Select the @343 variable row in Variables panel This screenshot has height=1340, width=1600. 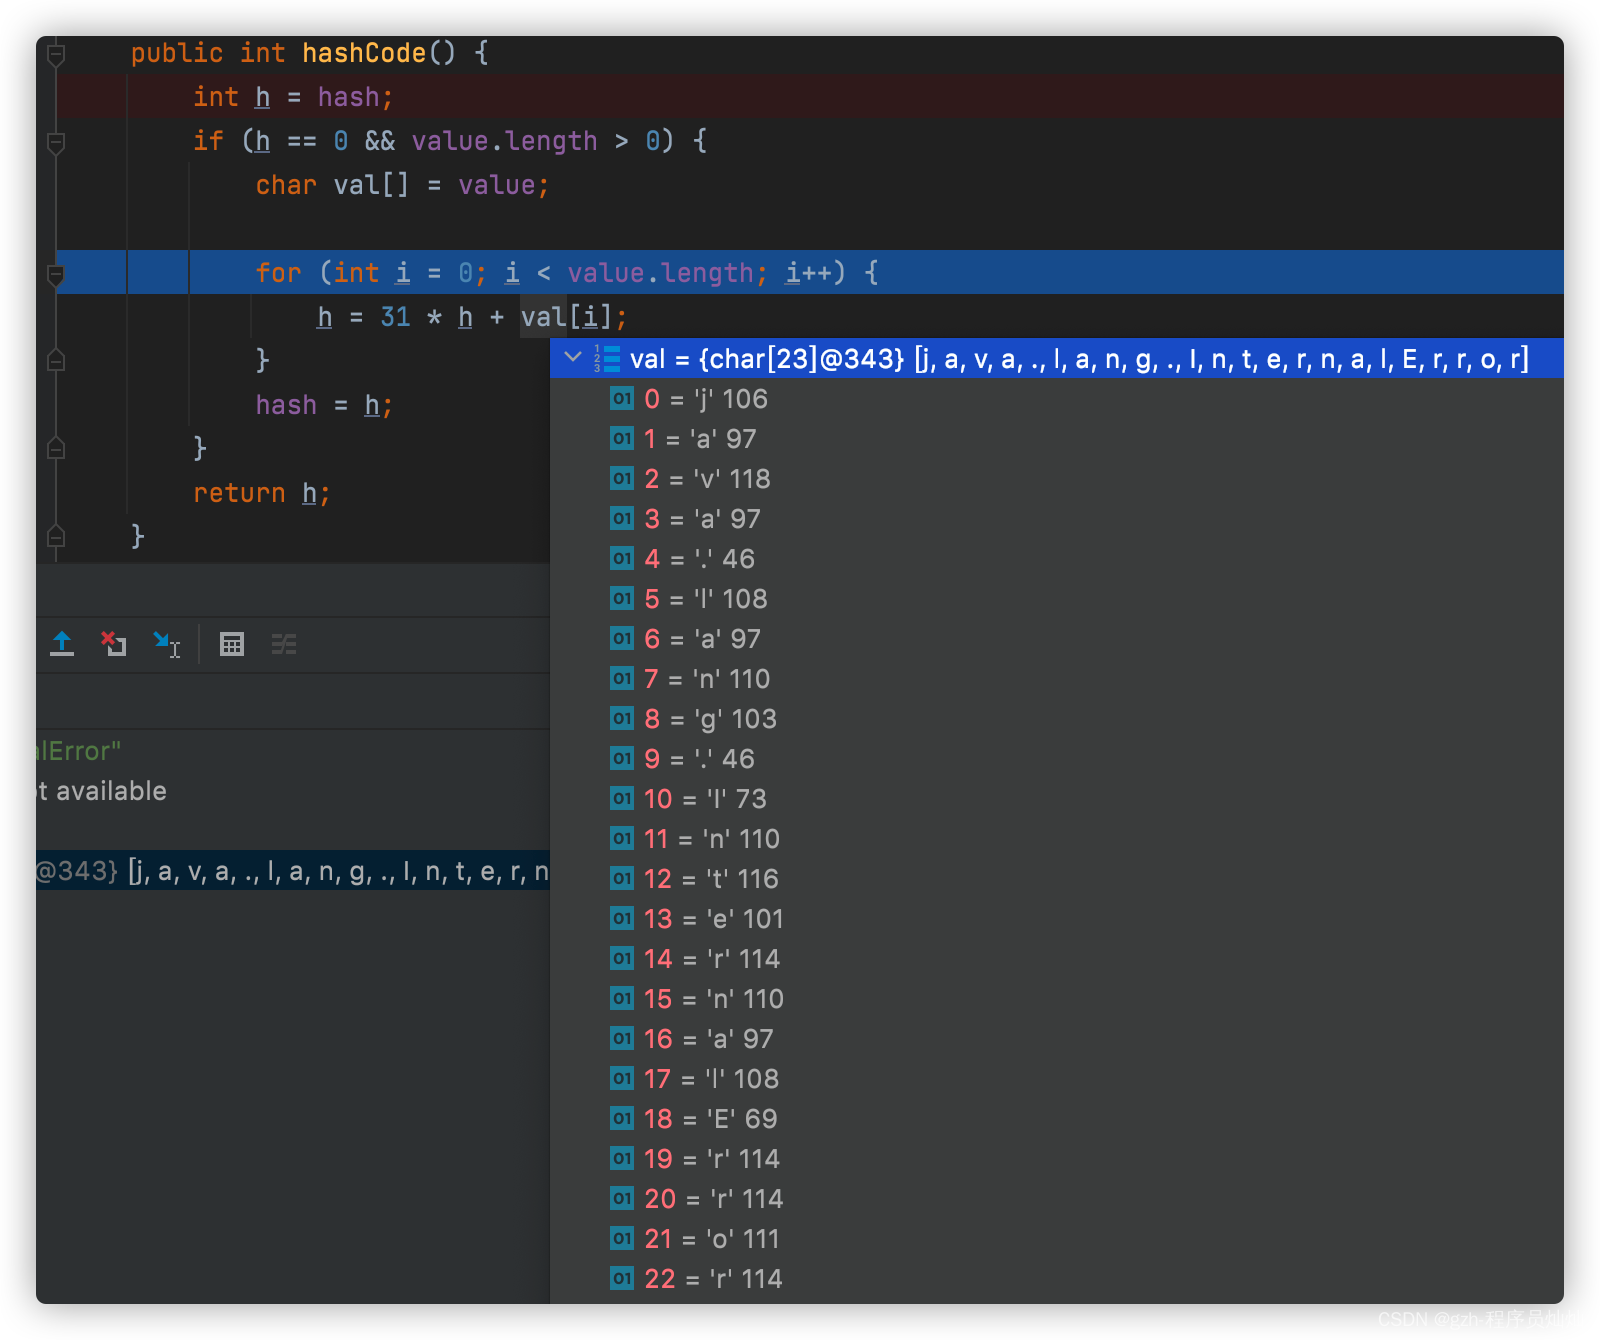coord(293,871)
